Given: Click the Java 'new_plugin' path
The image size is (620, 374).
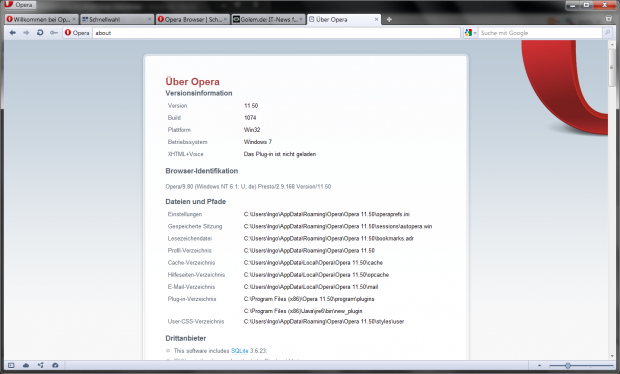Looking at the screenshot, I should pyautogui.click(x=303, y=311).
